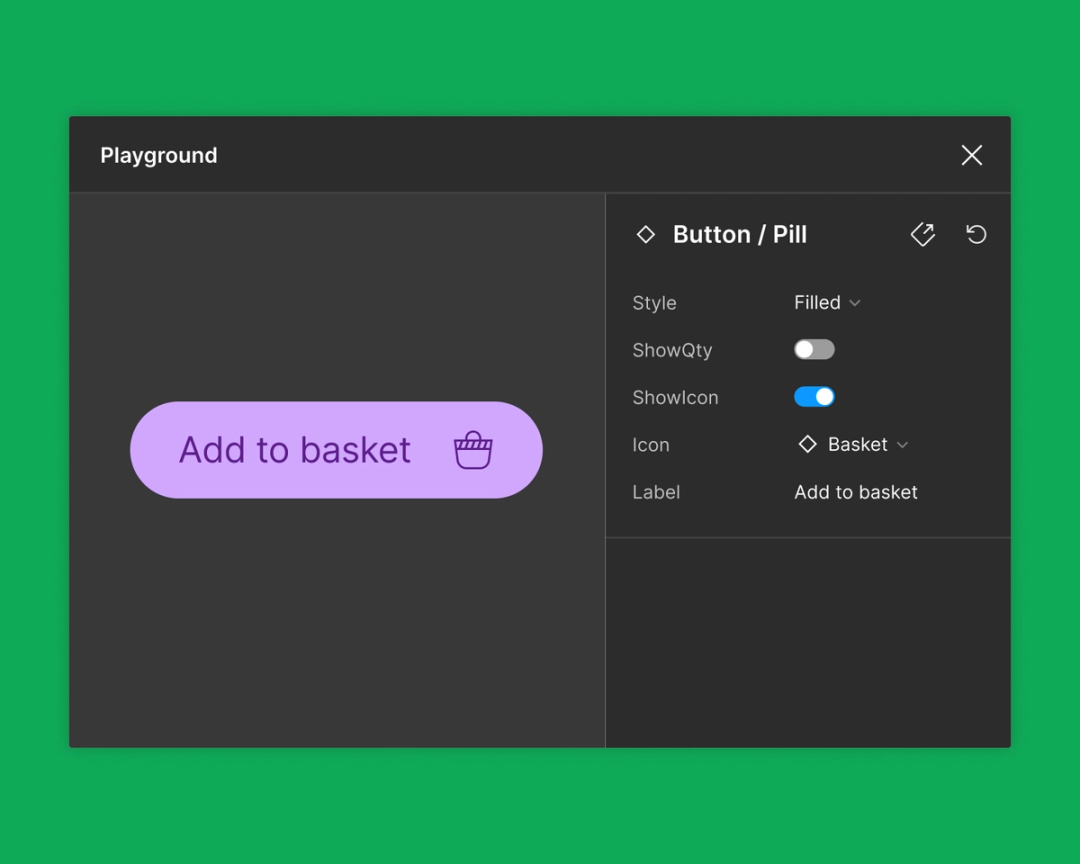Click the component diamond next to Button / Pill
This screenshot has height=864, width=1080.
point(645,234)
